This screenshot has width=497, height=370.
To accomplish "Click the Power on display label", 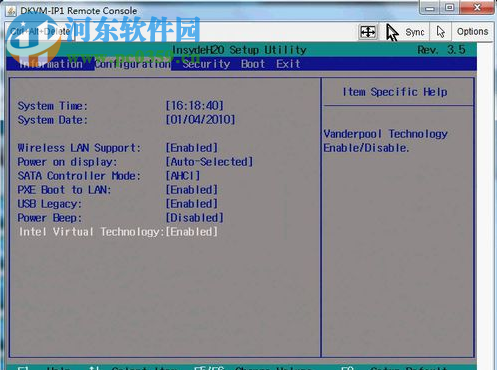I will point(67,162).
